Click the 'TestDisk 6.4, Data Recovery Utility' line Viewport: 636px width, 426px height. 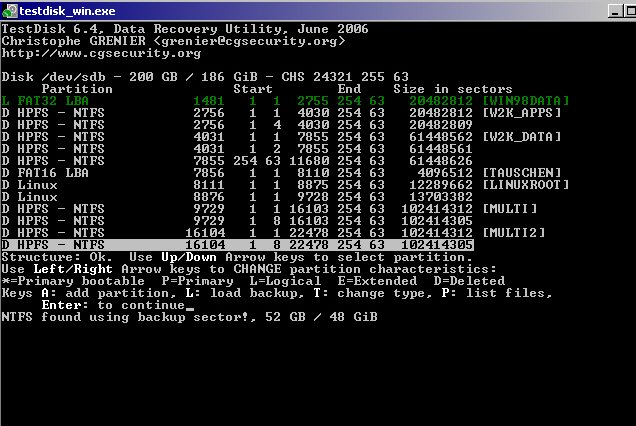tap(185, 29)
